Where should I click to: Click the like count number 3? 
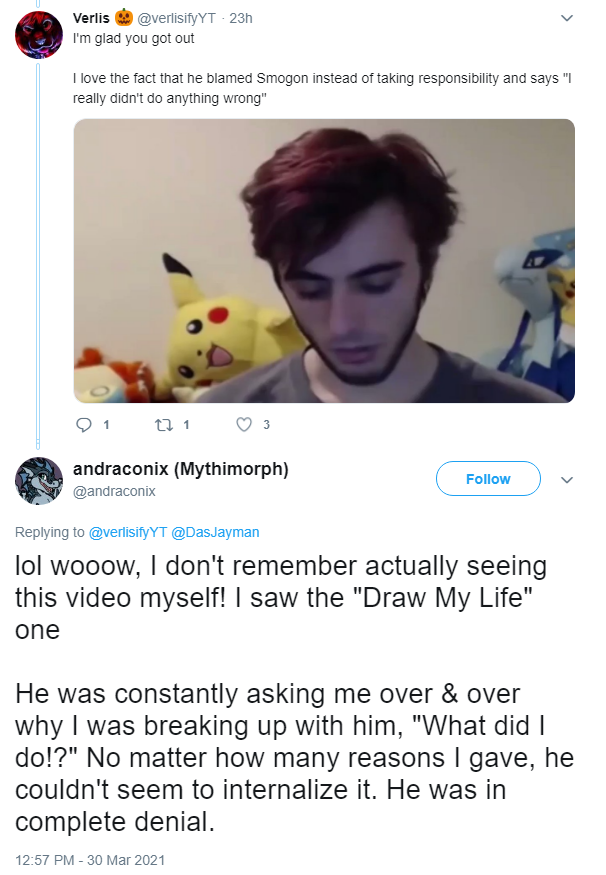click(266, 425)
